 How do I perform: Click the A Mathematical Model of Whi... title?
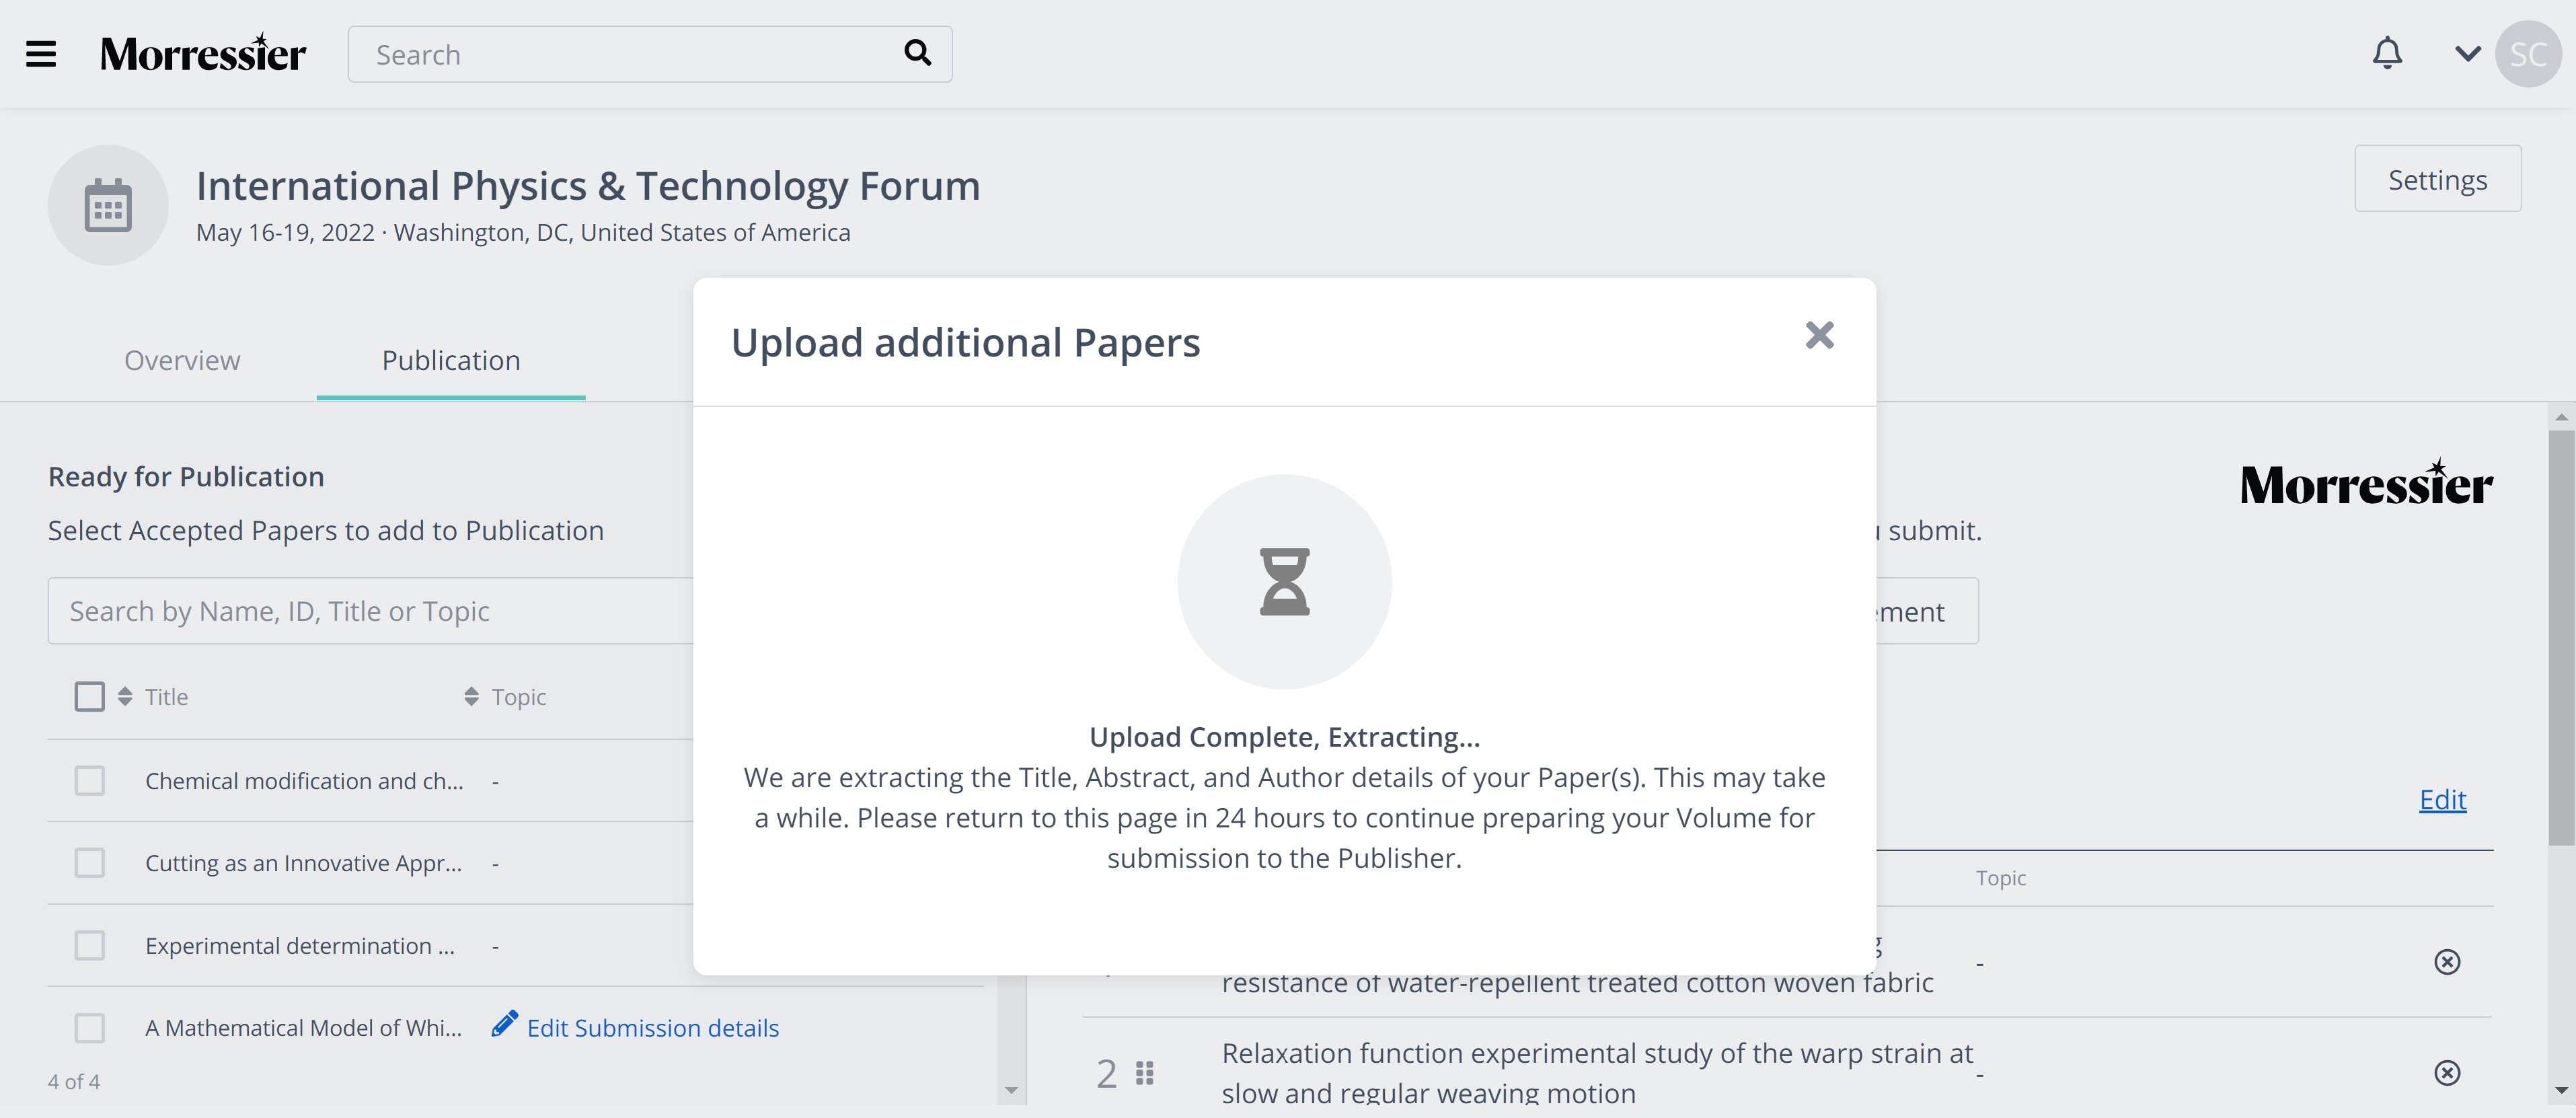click(x=304, y=1028)
